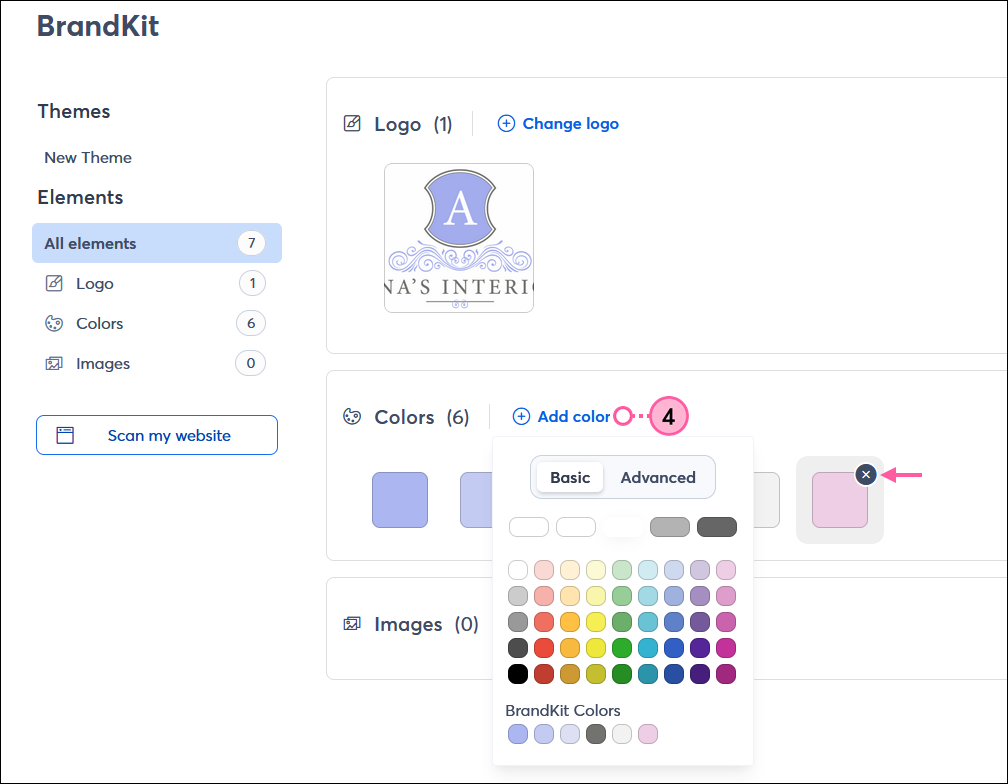The image size is (1008, 784).
Task: Click the plus icon next to Change logo
Action: [507, 123]
